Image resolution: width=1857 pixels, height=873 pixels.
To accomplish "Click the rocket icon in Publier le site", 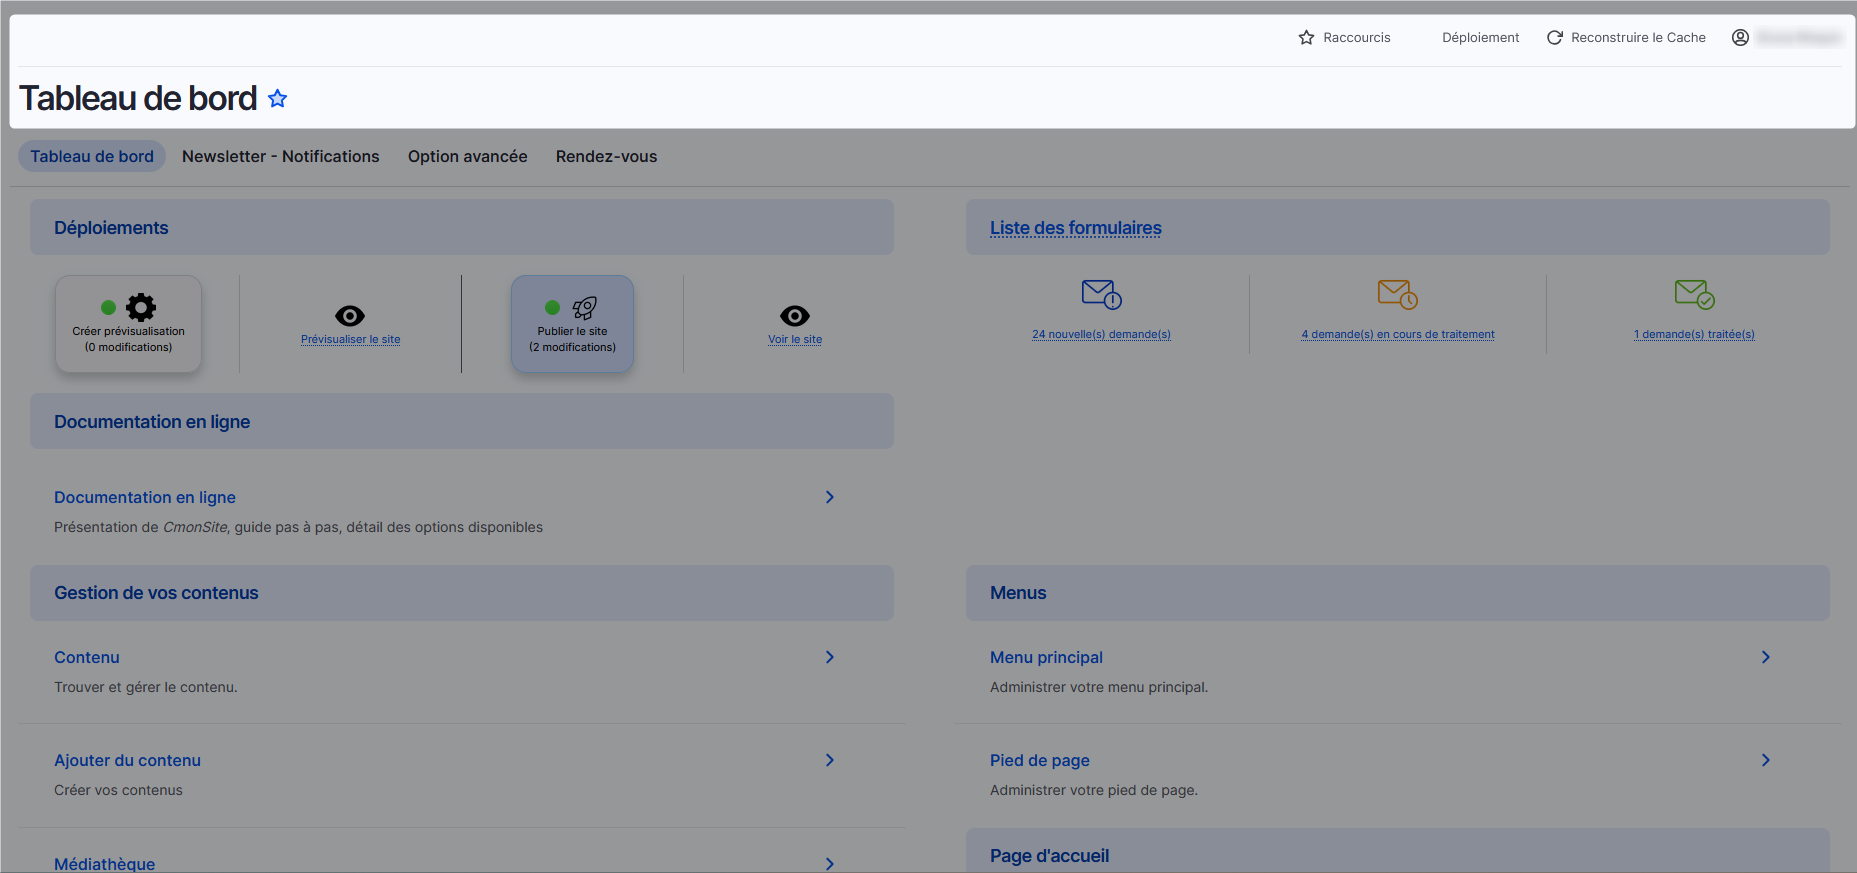I will point(584,307).
